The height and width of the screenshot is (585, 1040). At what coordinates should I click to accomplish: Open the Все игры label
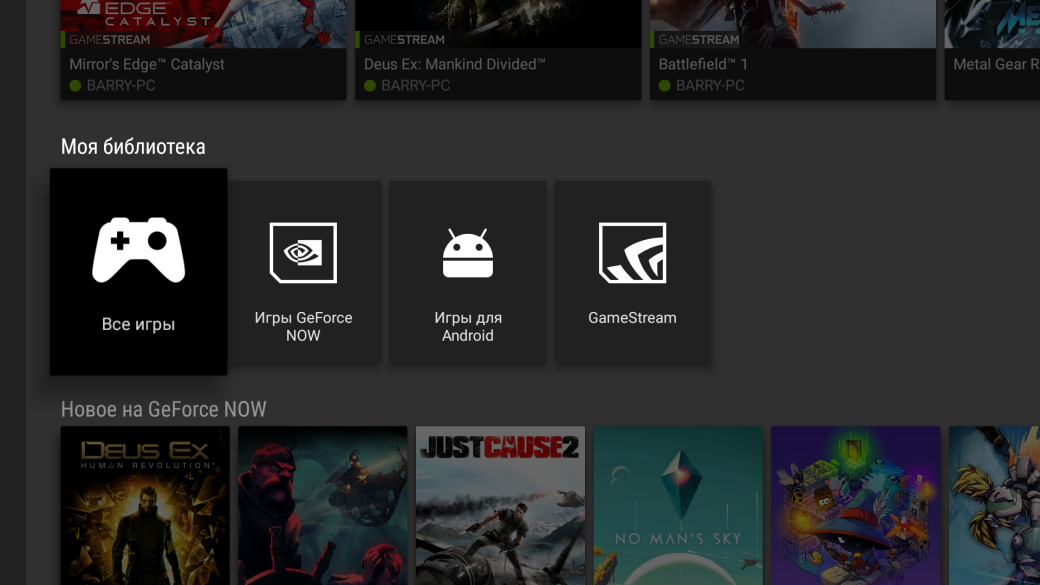pyautogui.click(x=138, y=324)
